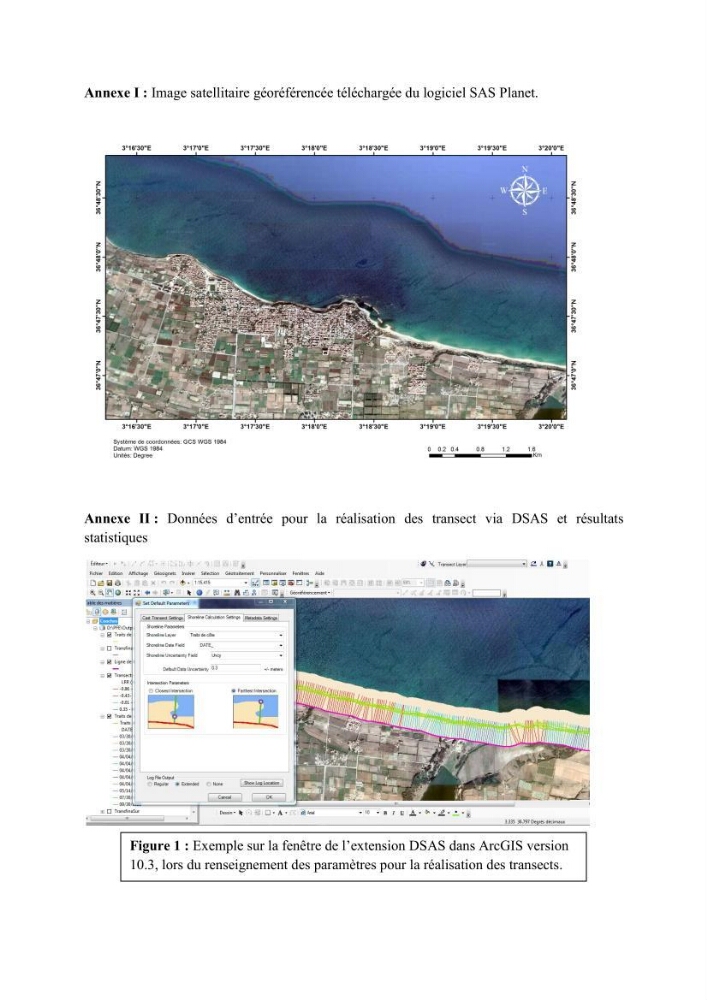
Task: Click the Show Log Location button
Action: click(261, 783)
